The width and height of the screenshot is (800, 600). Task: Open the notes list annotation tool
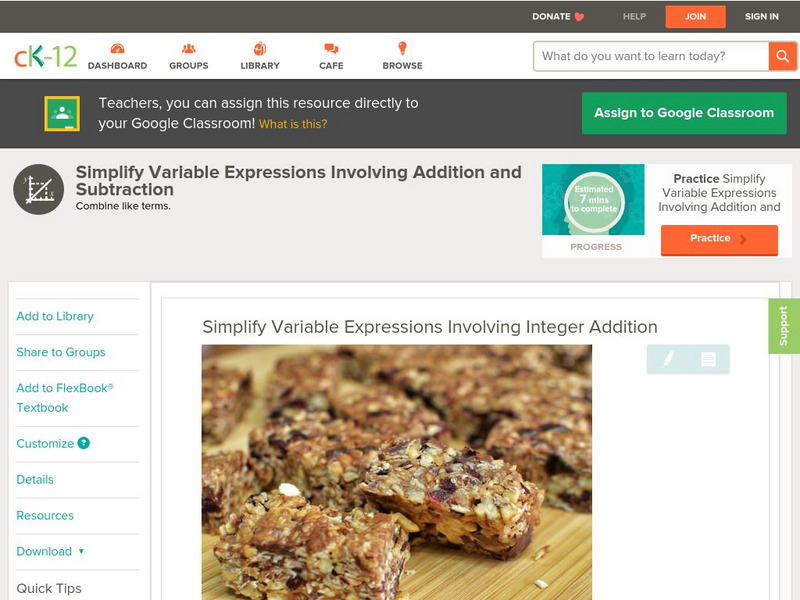[708, 359]
